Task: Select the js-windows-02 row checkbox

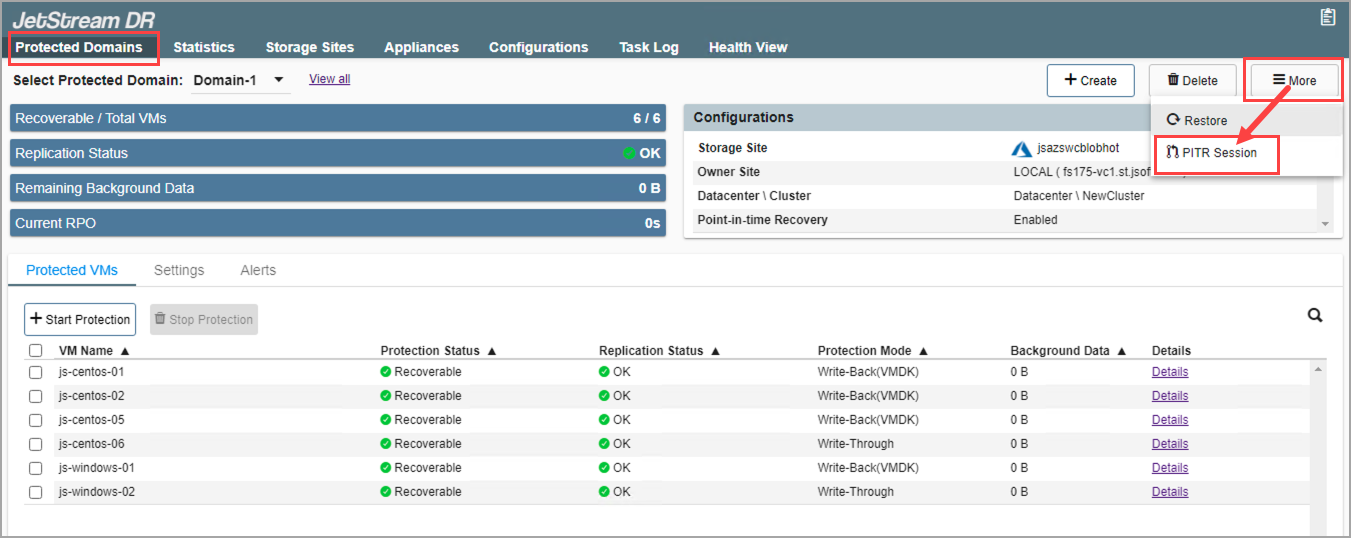Action: (36, 492)
